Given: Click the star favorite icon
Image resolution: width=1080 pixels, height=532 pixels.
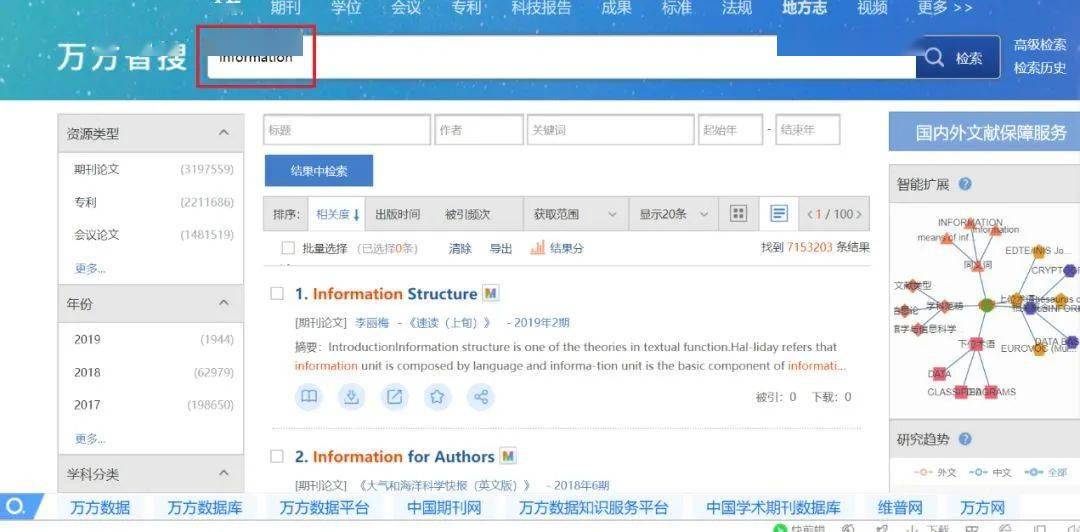Looking at the screenshot, I should pyautogui.click(x=437, y=397).
